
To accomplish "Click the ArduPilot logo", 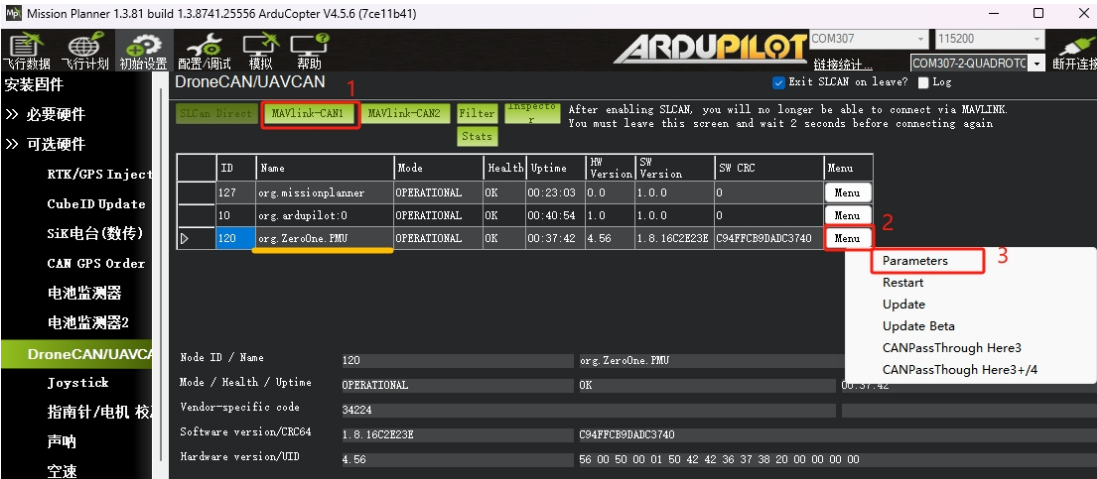I will click(x=709, y=48).
